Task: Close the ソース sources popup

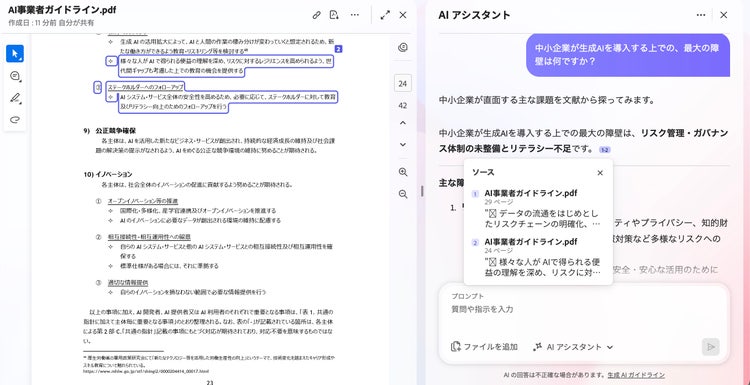Action: tap(600, 173)
